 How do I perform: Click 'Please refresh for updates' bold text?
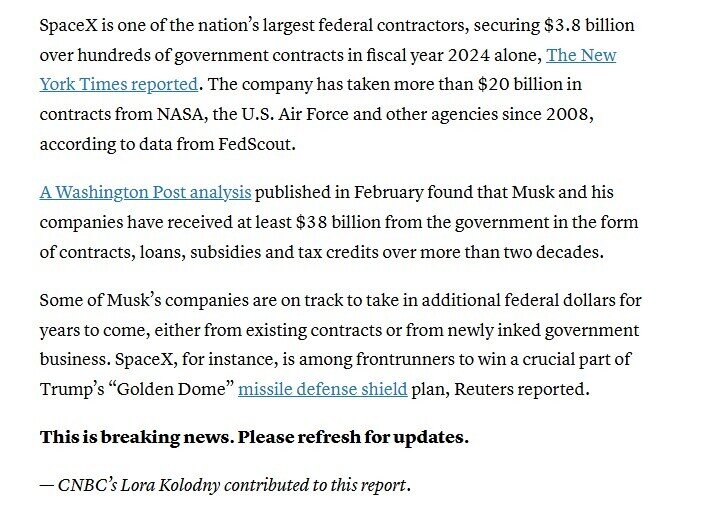click(x=353, y=437)
